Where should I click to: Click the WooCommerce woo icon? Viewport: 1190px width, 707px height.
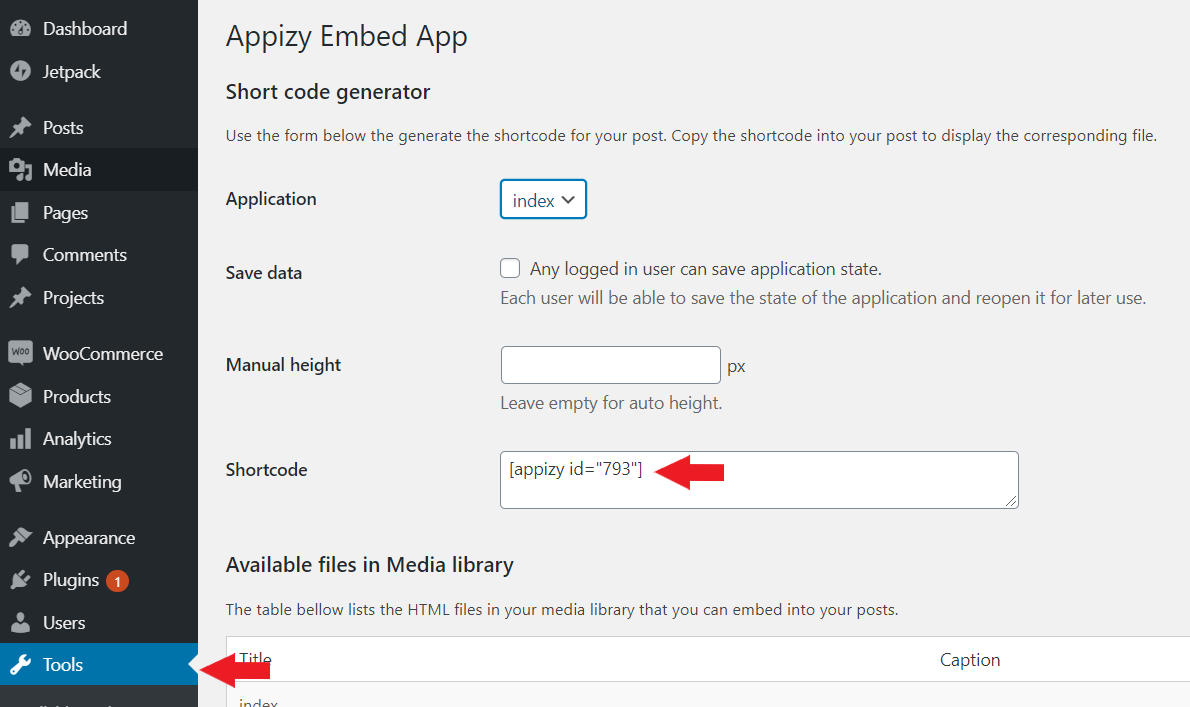(x=20, y=353)
